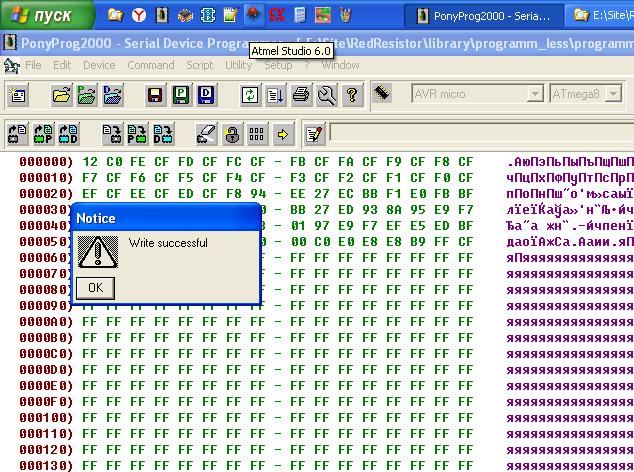Click the empty text field beside Edit note
The image size is (634, 472).
(x=480, y=133)
